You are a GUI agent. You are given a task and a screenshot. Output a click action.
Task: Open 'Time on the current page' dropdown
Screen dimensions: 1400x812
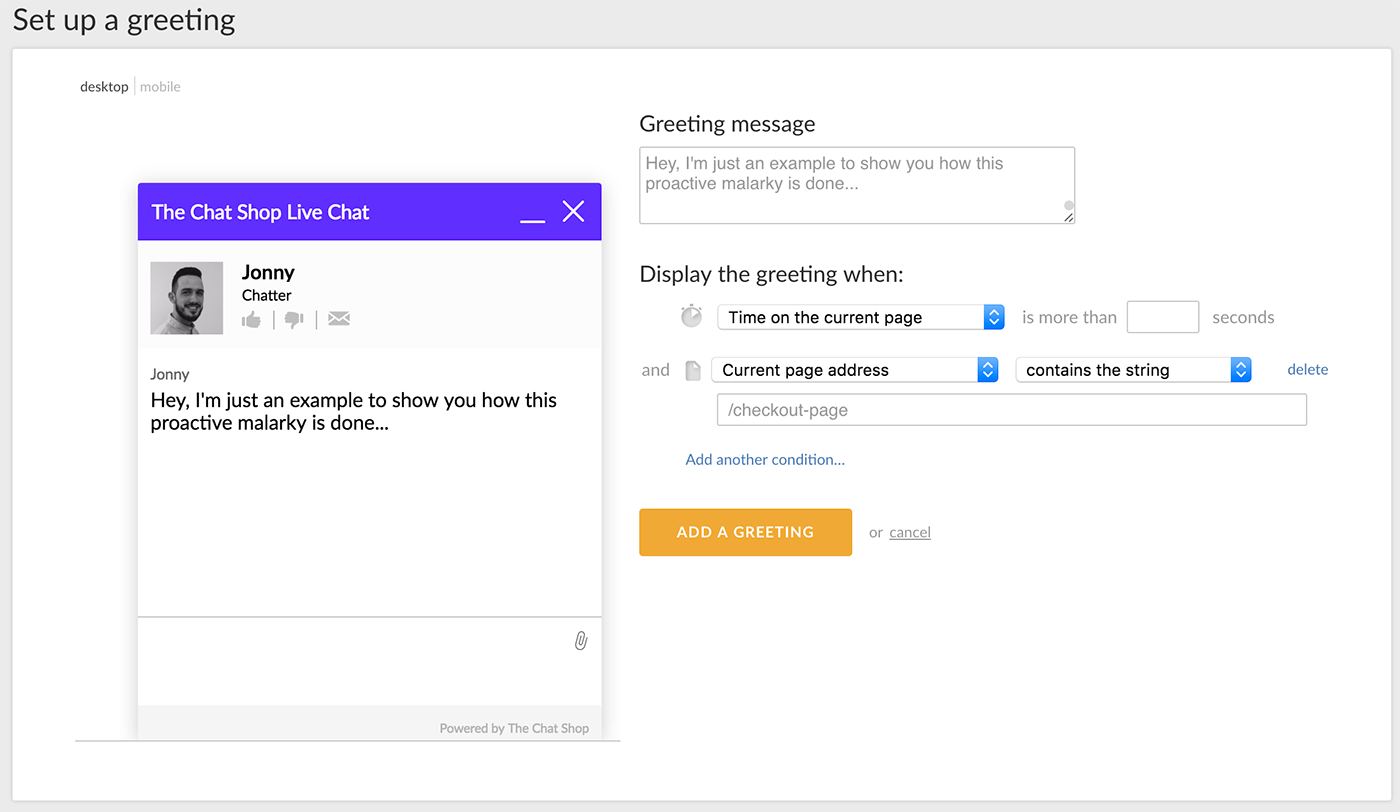[x=861, y=317]
